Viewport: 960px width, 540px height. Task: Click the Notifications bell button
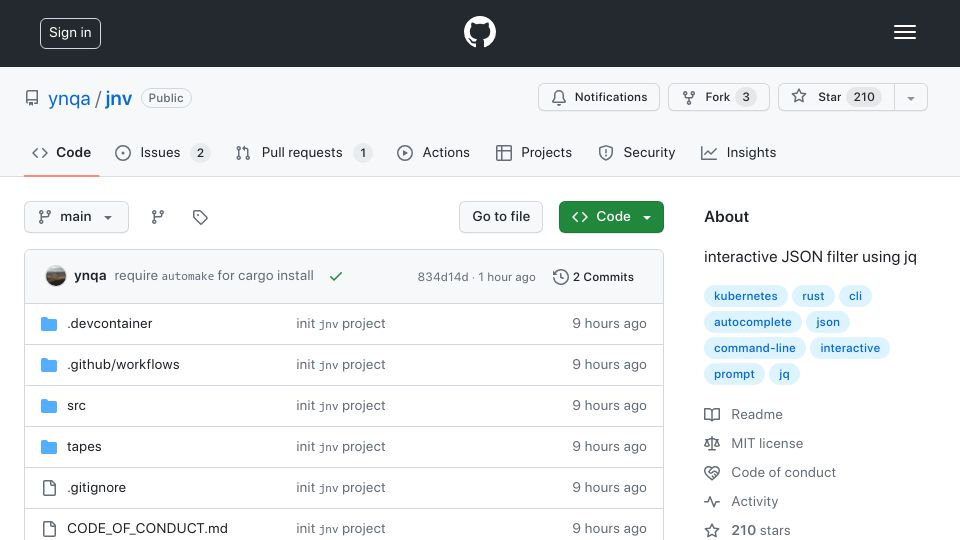pos(599,97)
